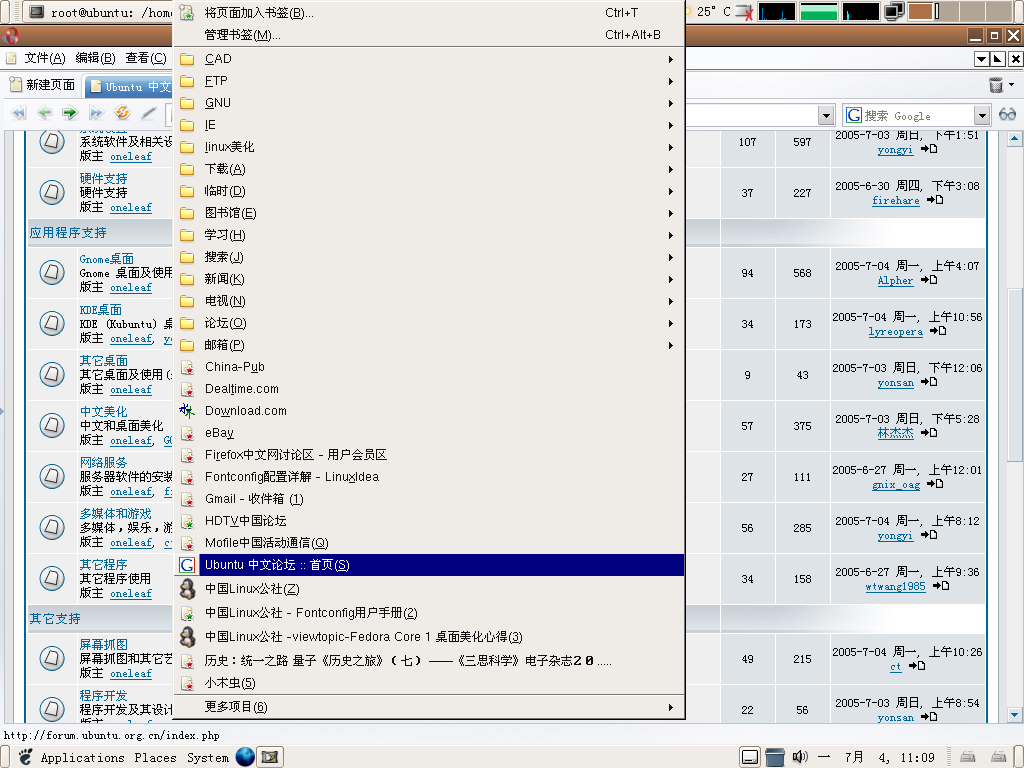
Task: Launch the globe web browser icon in the bottom panel
Action: (x=245, y=757)
